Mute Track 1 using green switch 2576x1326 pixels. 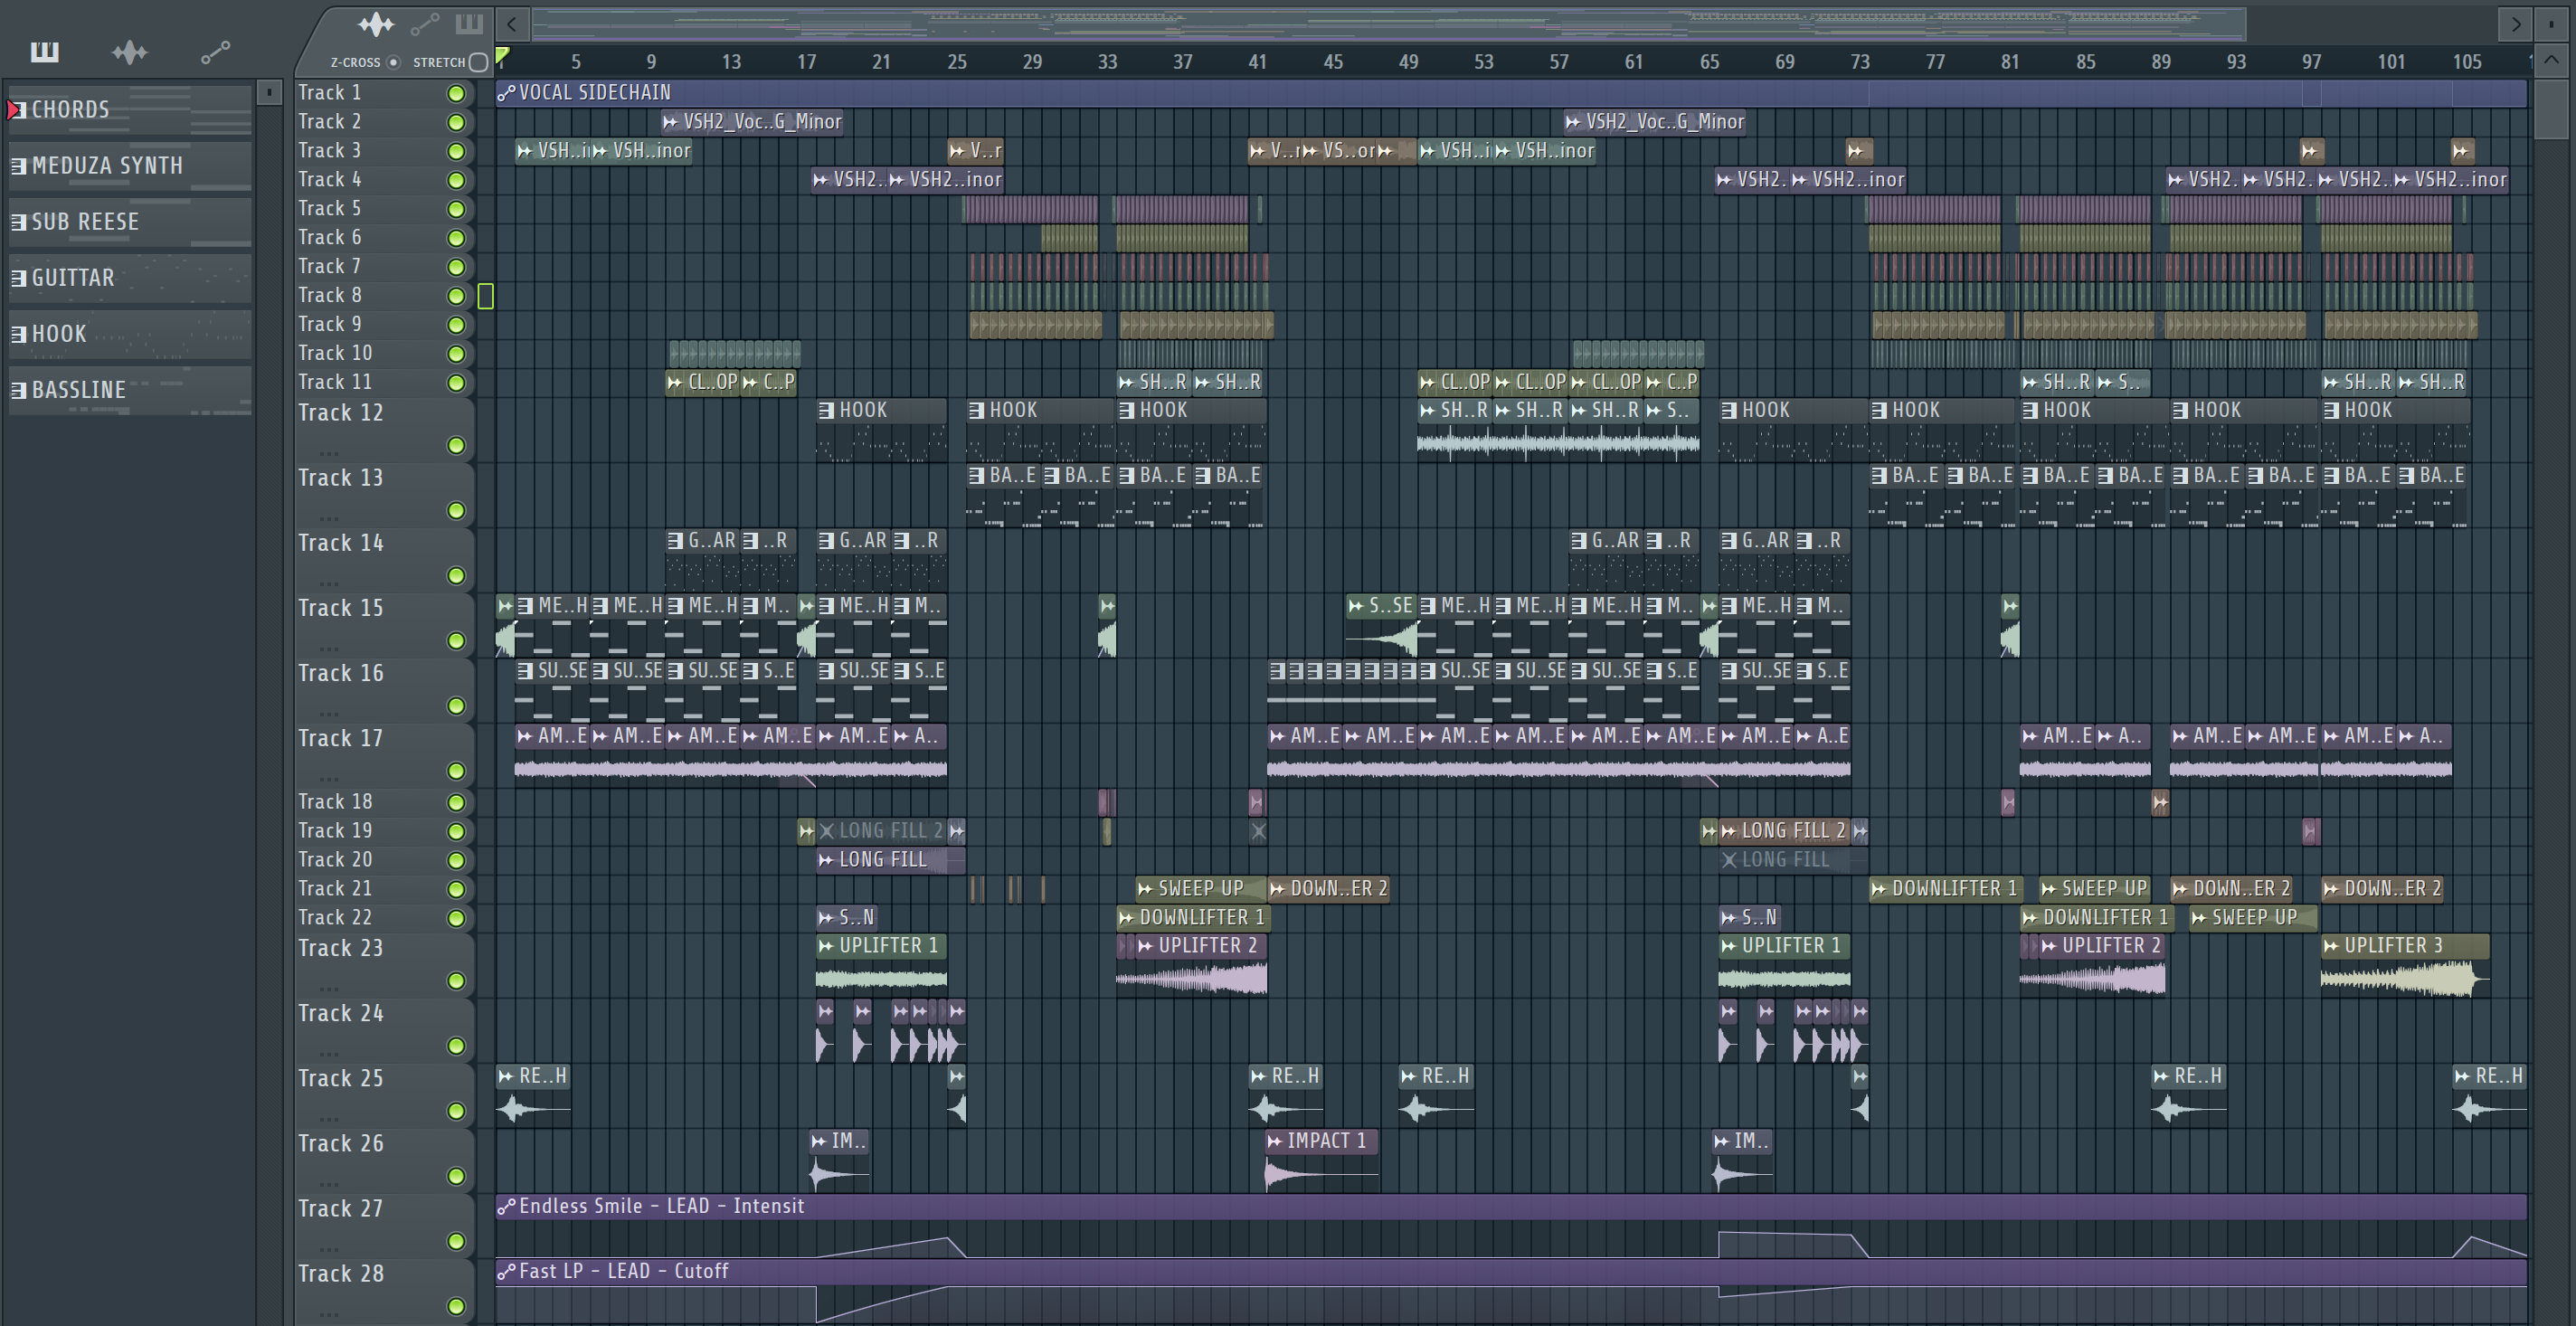coord(456,93)
